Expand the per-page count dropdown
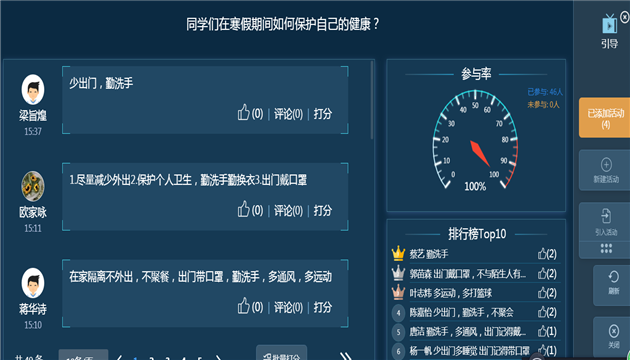 [84, 355]
